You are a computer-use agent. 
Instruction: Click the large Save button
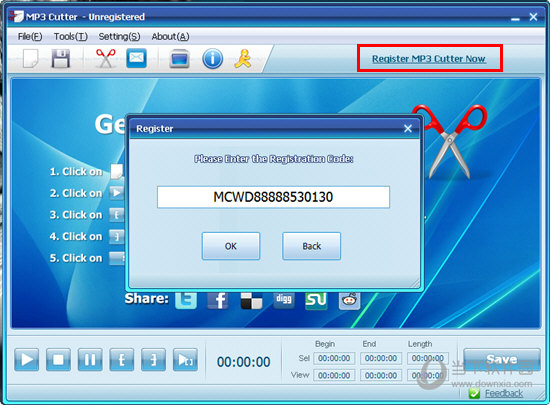point(502,359)
